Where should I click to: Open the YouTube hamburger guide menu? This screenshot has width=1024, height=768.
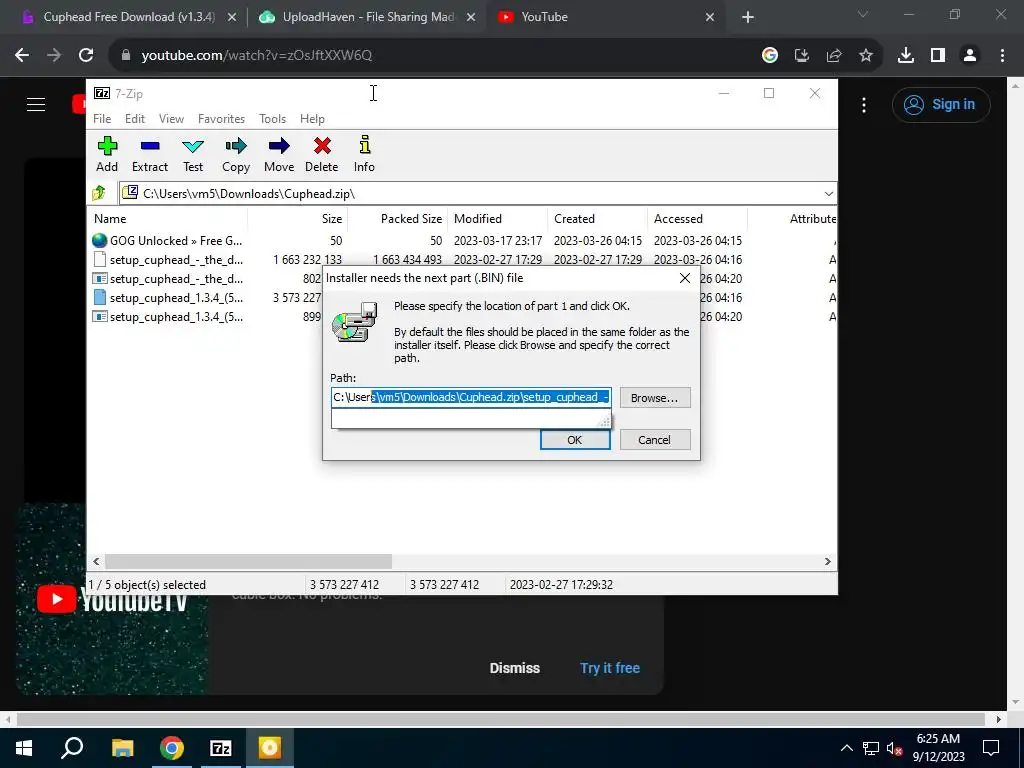click(x=36, y=104)
